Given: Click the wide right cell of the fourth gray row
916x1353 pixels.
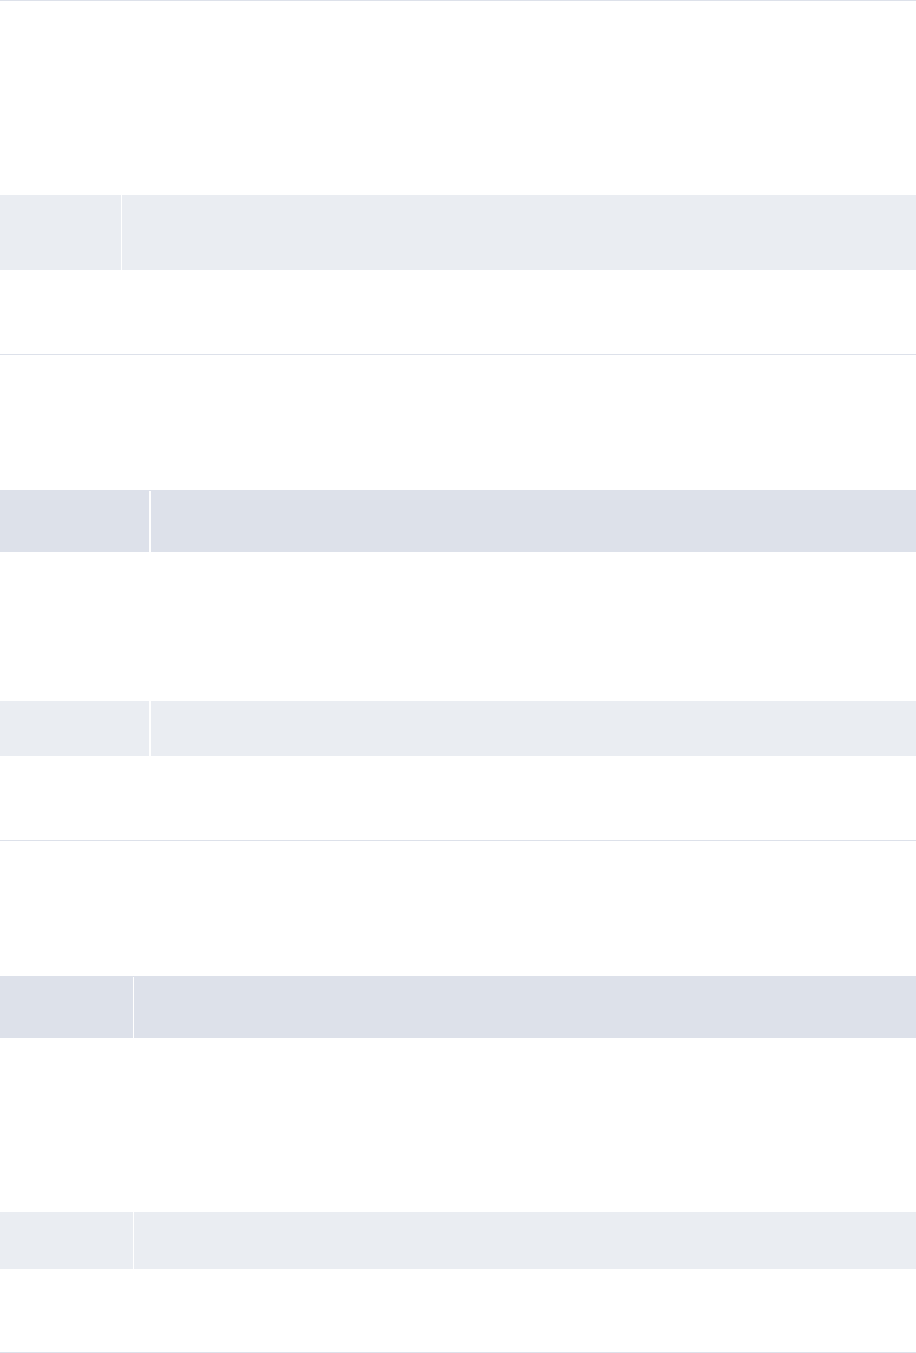Looking at the screenshot, I should pyautogui.click(x=524, y=1007).
